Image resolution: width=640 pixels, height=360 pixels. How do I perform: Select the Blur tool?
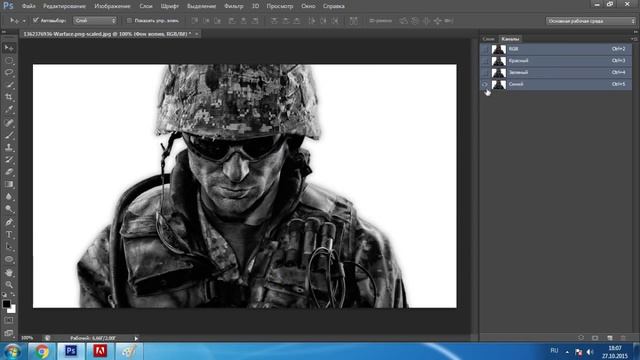(9, 197)
